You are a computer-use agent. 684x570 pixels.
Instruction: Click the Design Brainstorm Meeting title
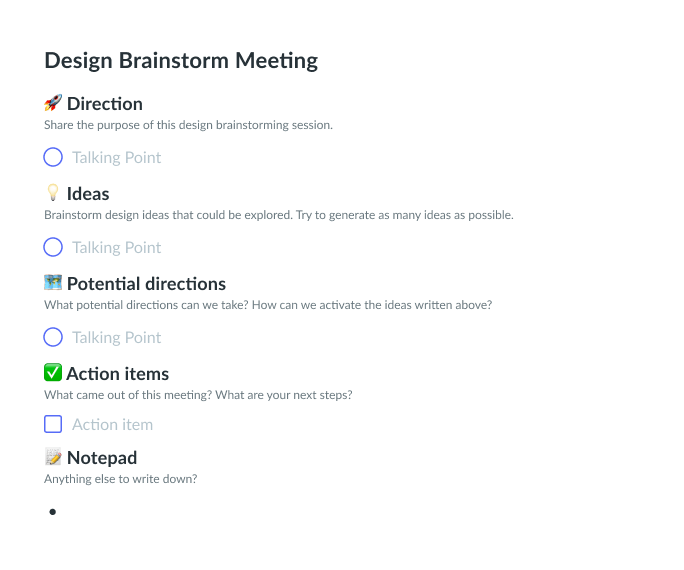(181, 61)
